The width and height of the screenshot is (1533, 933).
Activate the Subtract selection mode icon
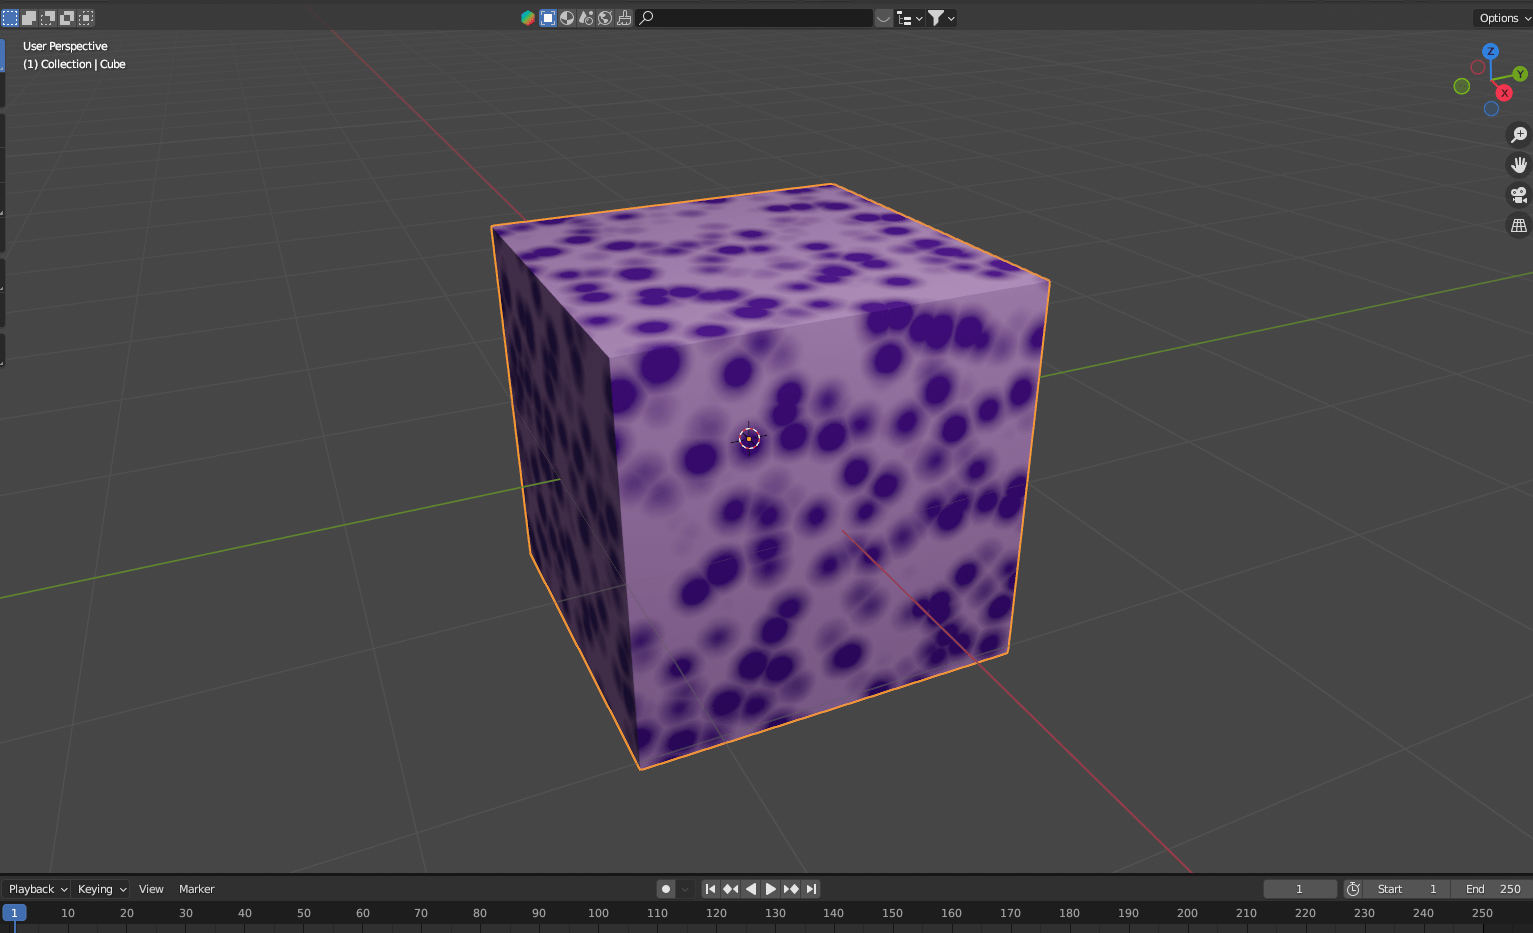point(48,17)
